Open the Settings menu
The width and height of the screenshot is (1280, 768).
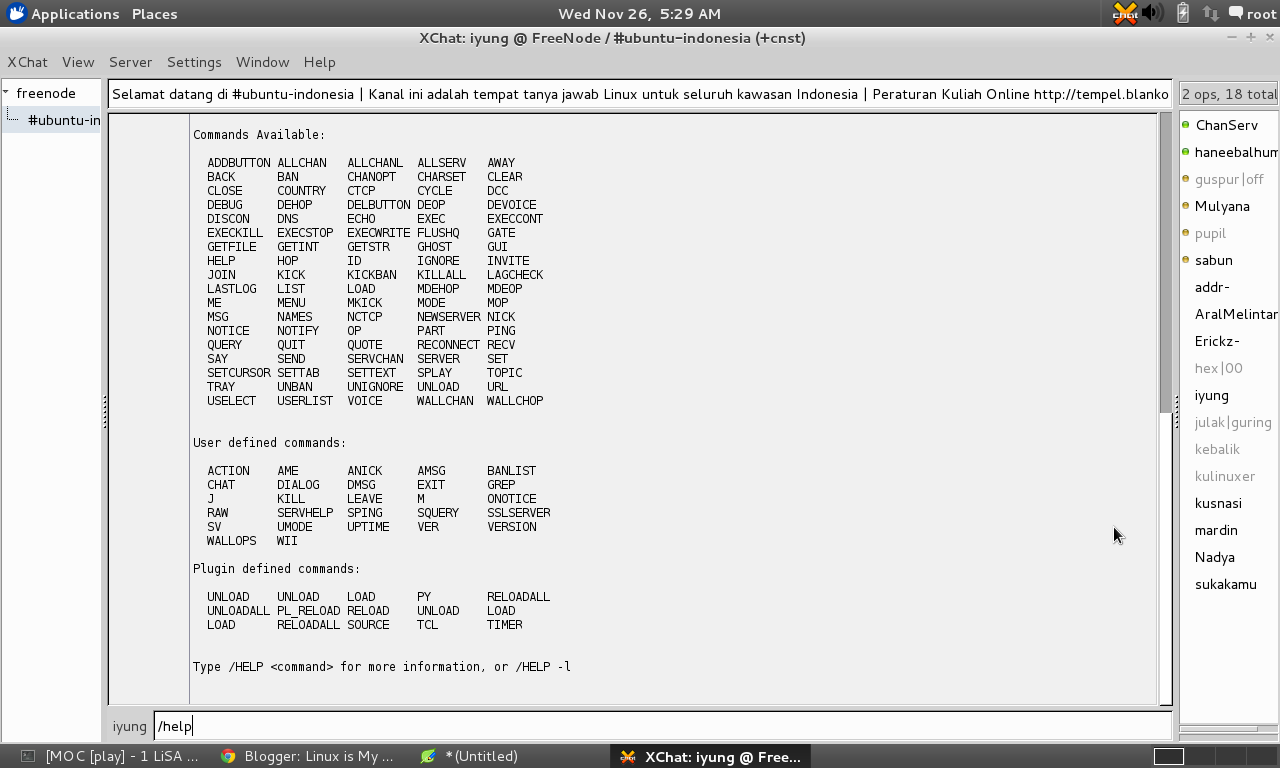pyautogui.click(x=194, y=62)
